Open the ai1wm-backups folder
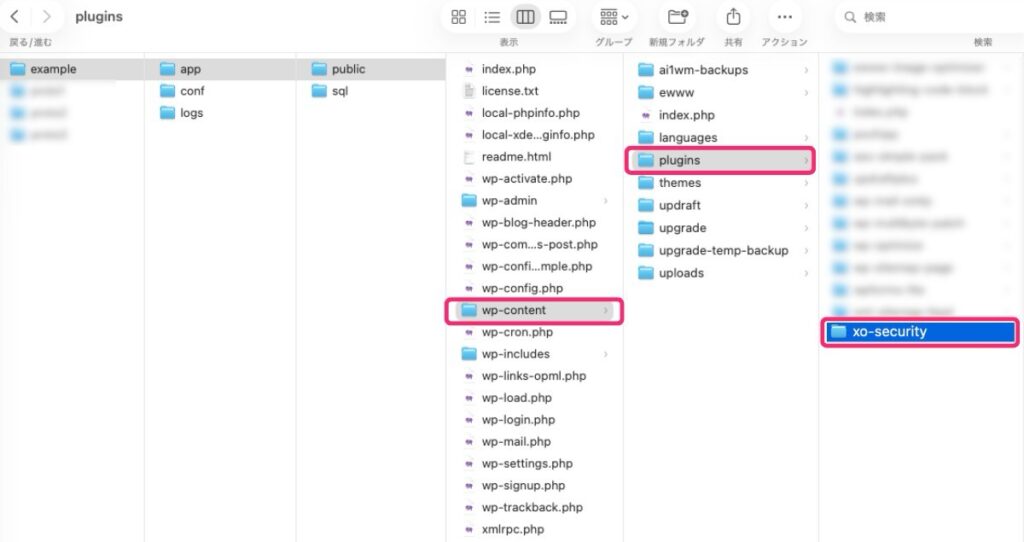The image size is (1024, 542). click(x=703, y=70)
